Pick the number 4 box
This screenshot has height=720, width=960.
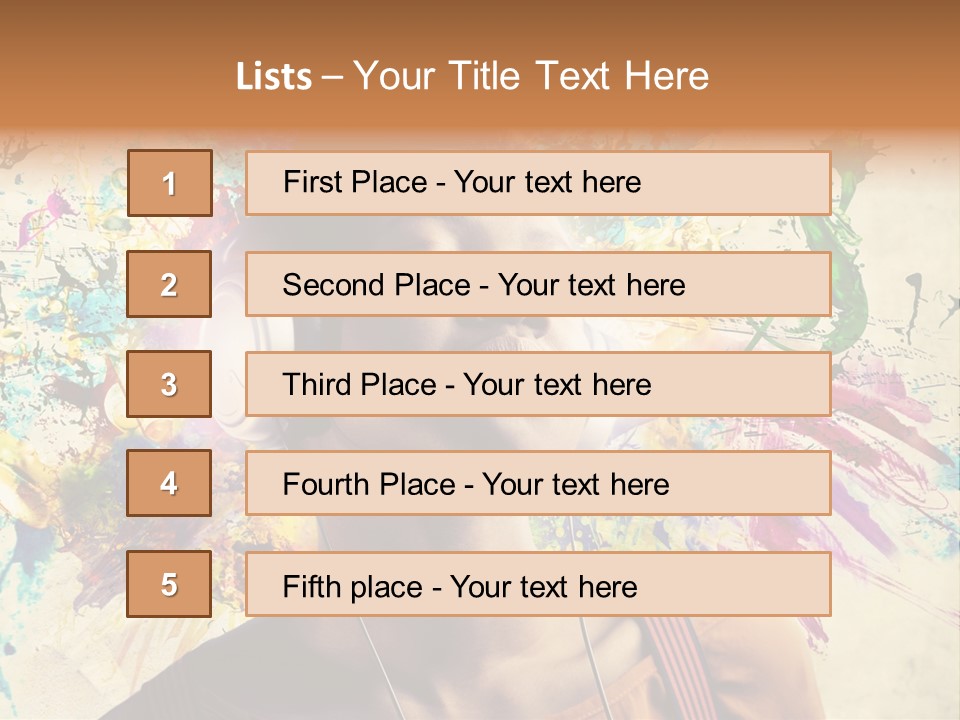tap(169, 484)
